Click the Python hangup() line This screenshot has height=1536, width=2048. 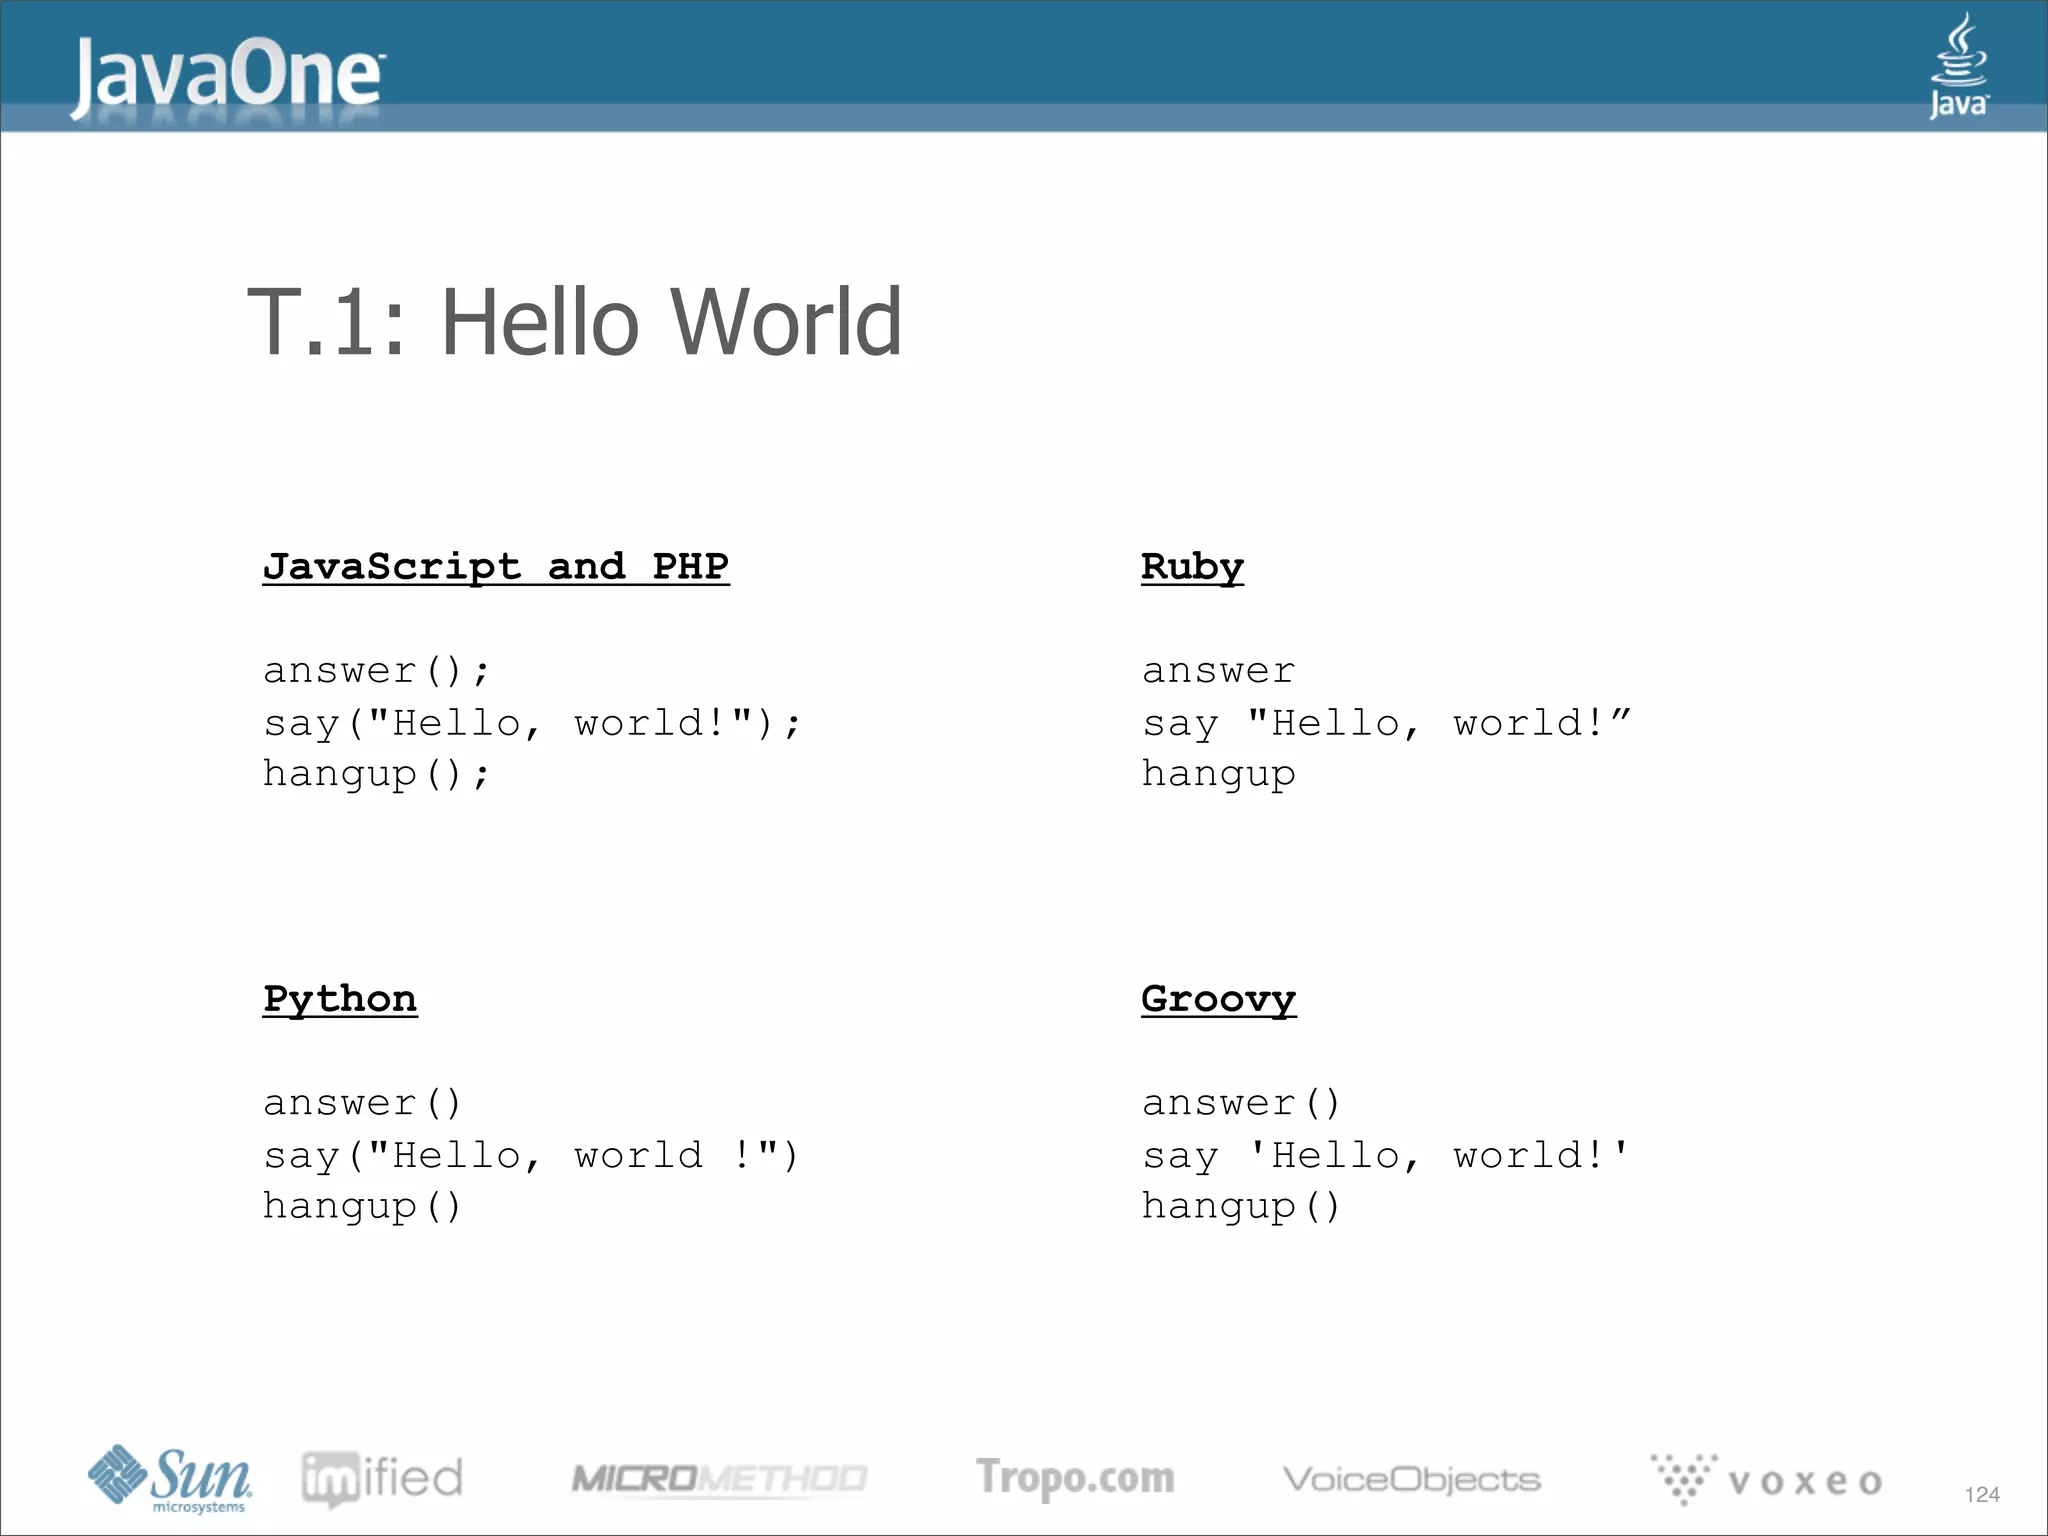point(362,1206)
